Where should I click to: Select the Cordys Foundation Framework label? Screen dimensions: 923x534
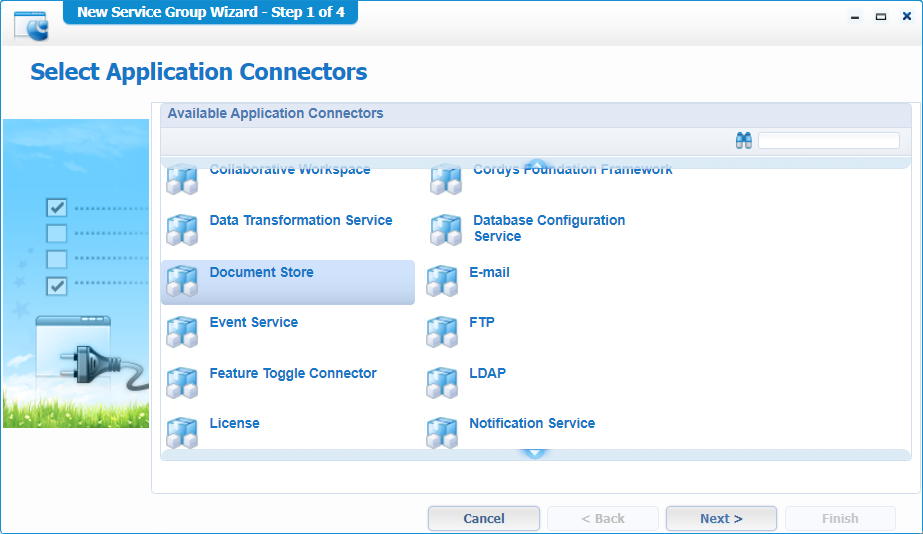[572, 170]
